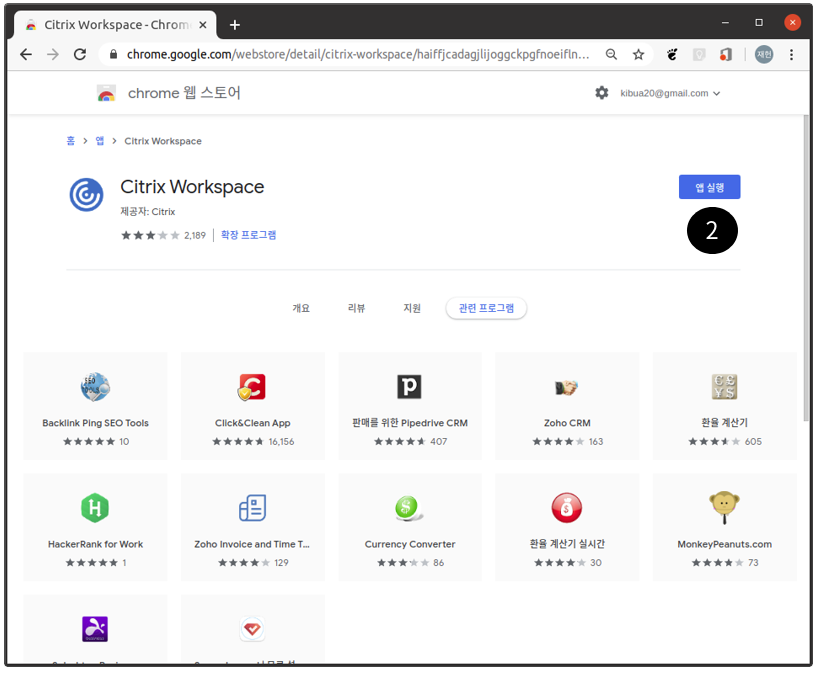Image resolution: width=819 pixels, height=673 pixels.
Task: Click the Citrix Workspace app icon
Action: click(x=87, y=194)
